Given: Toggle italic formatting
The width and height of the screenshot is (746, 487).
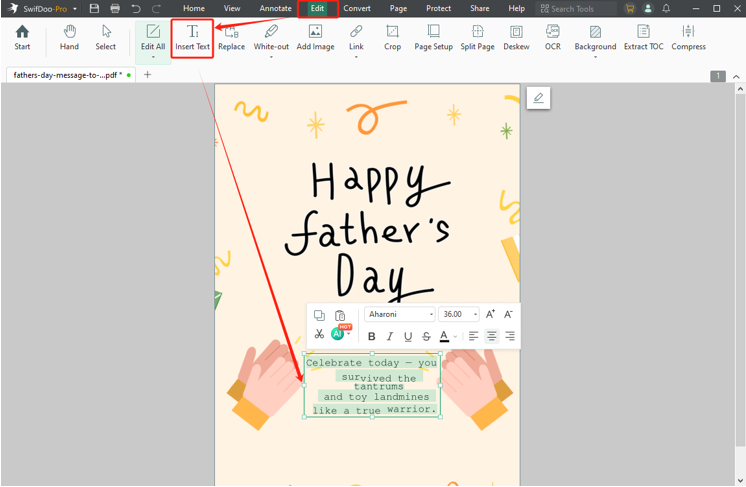Looking at the screenshot, I should pos(390,336).
